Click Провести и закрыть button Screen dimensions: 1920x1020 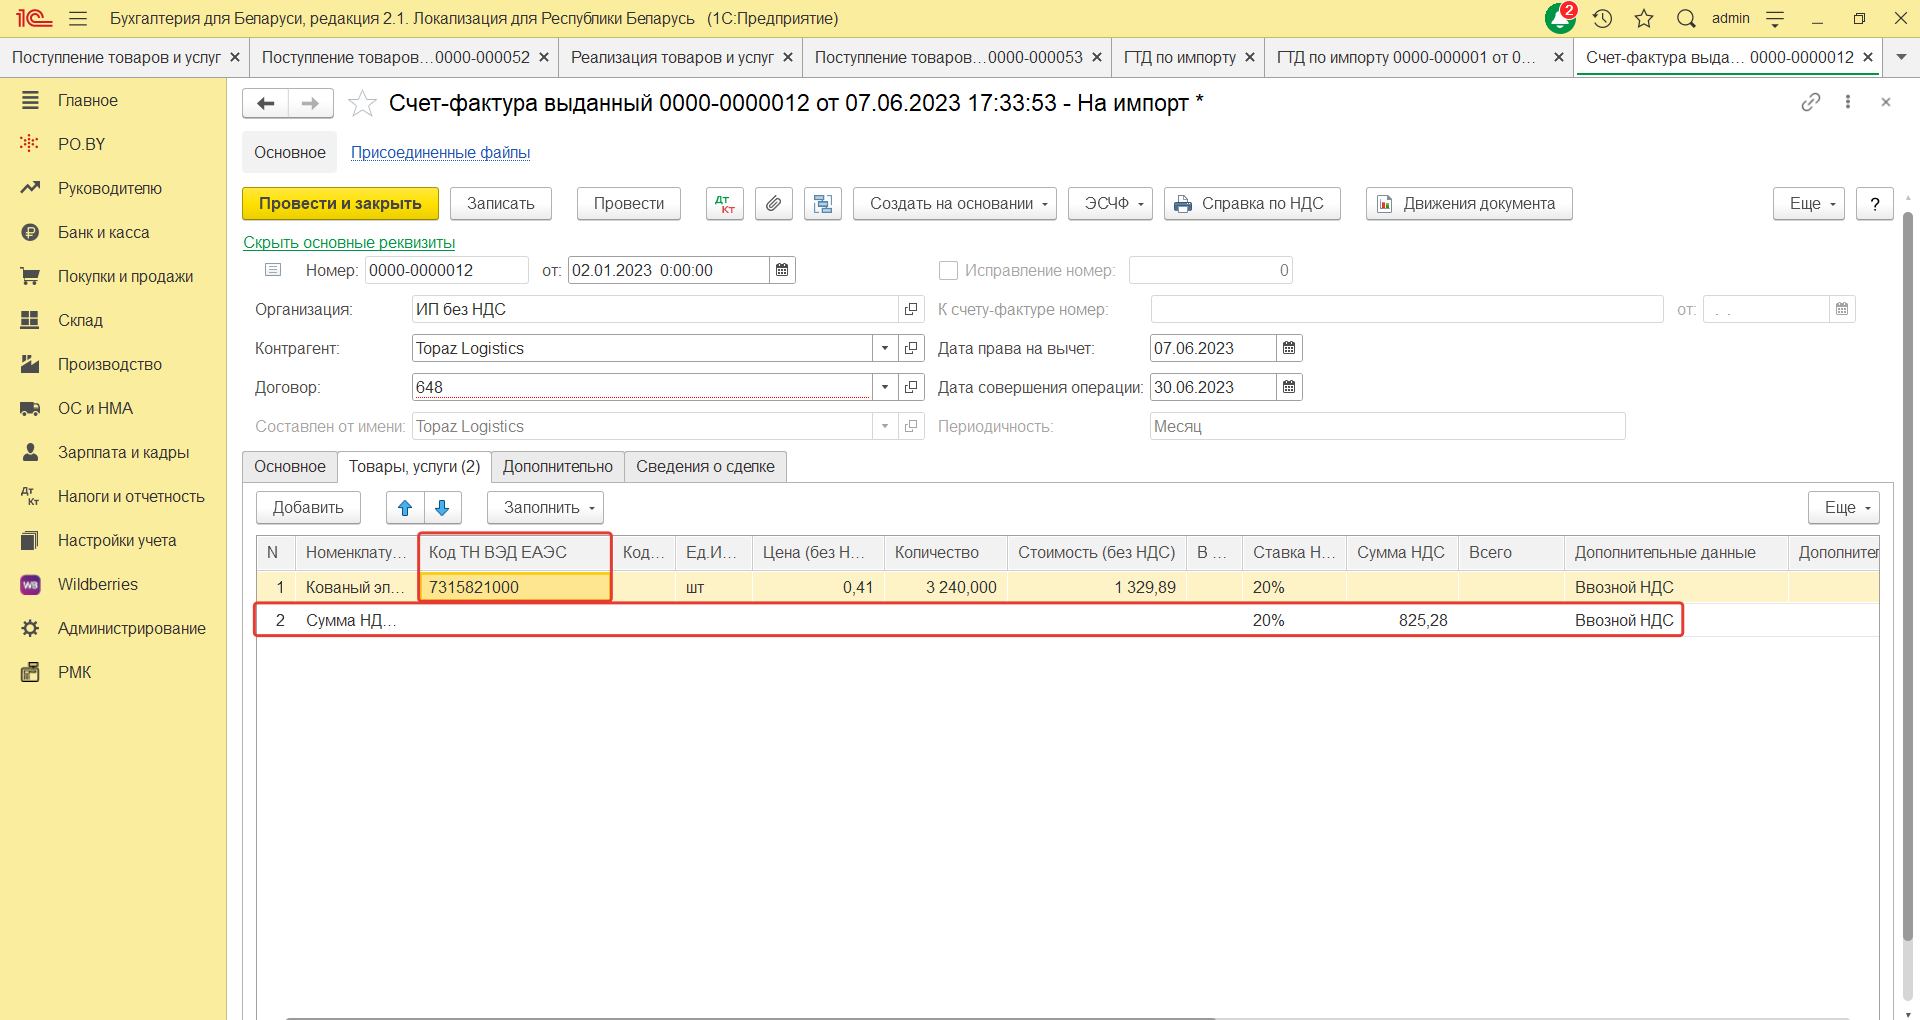tap(340, 204)
